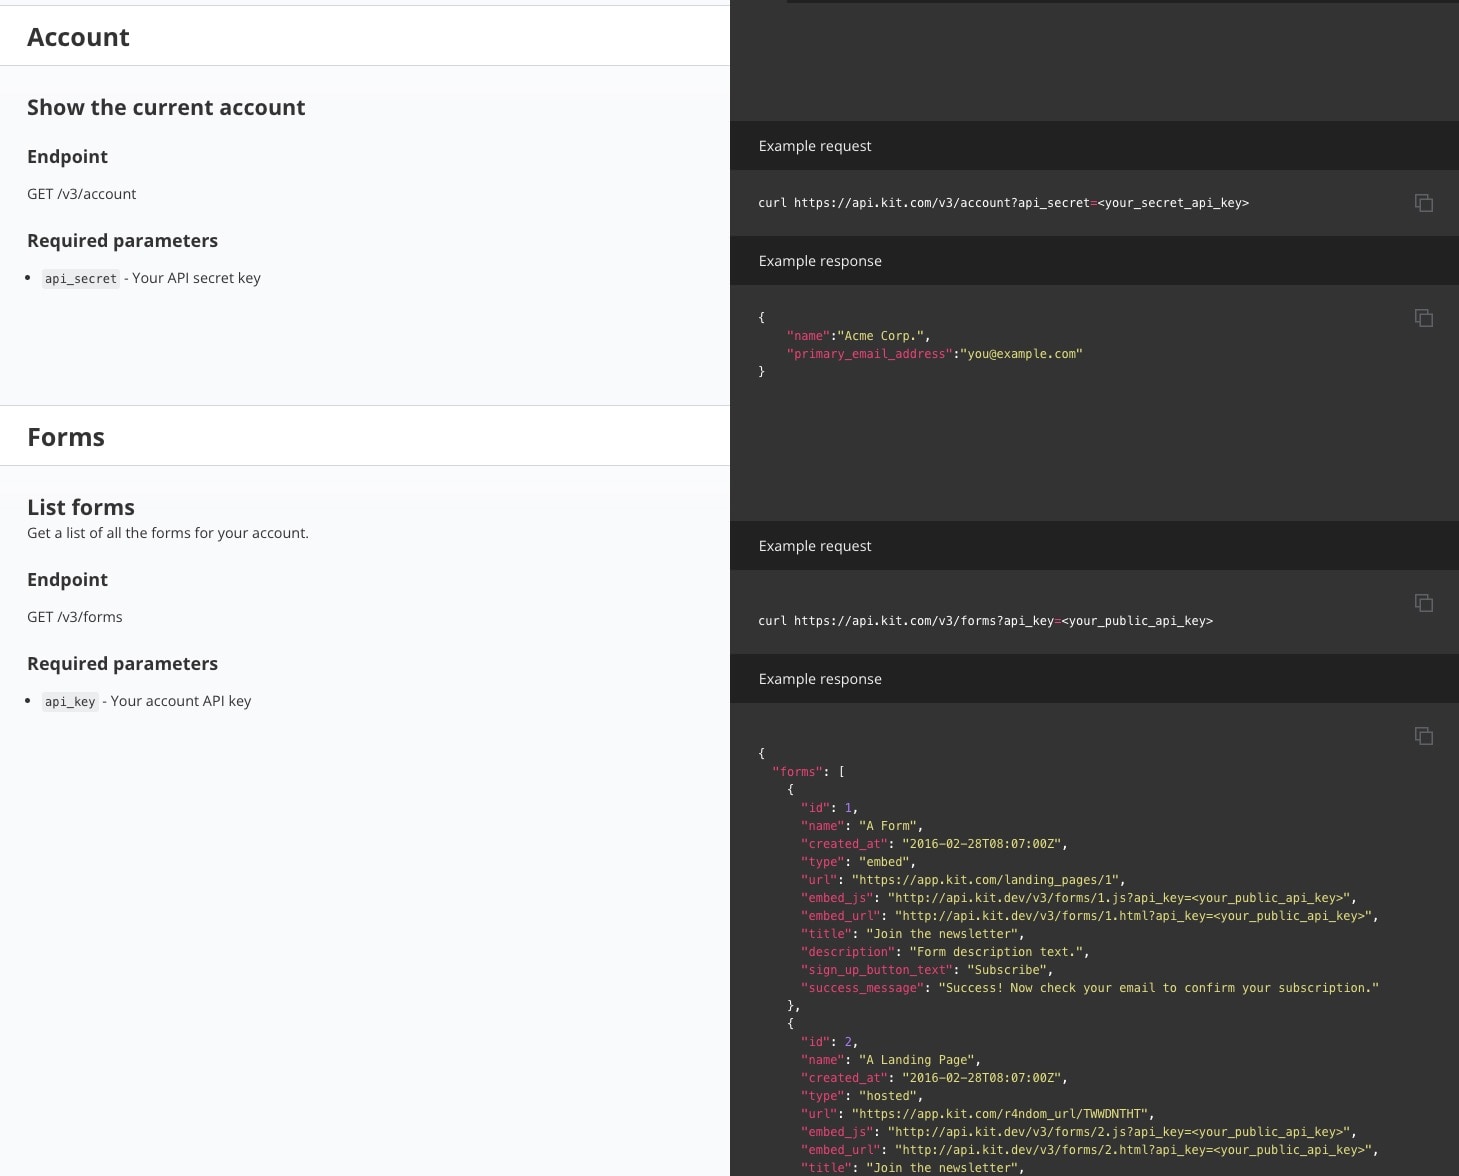Select the 'List forms' heading
Screen dimensions: 1459x1176
pos(81,507)
